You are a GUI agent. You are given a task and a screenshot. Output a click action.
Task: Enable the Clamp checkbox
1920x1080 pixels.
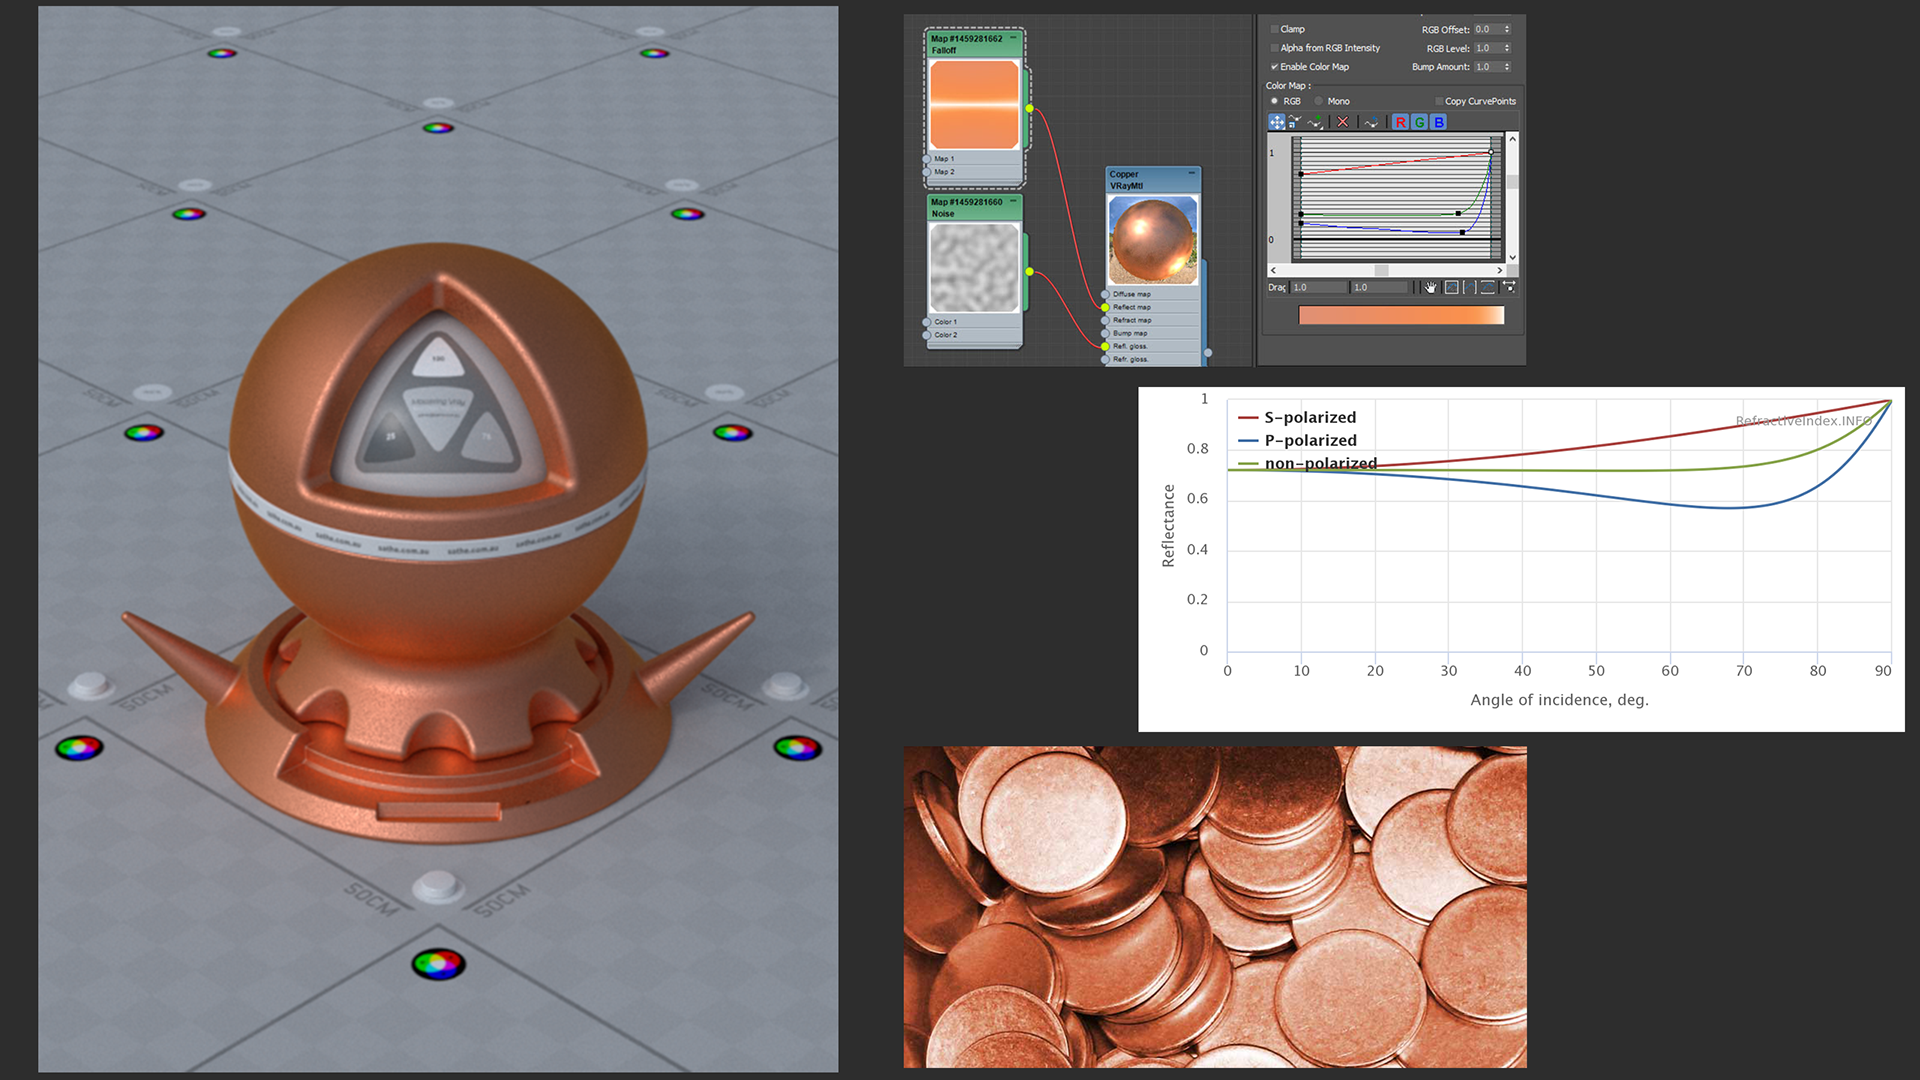(x=1274, y=29)
